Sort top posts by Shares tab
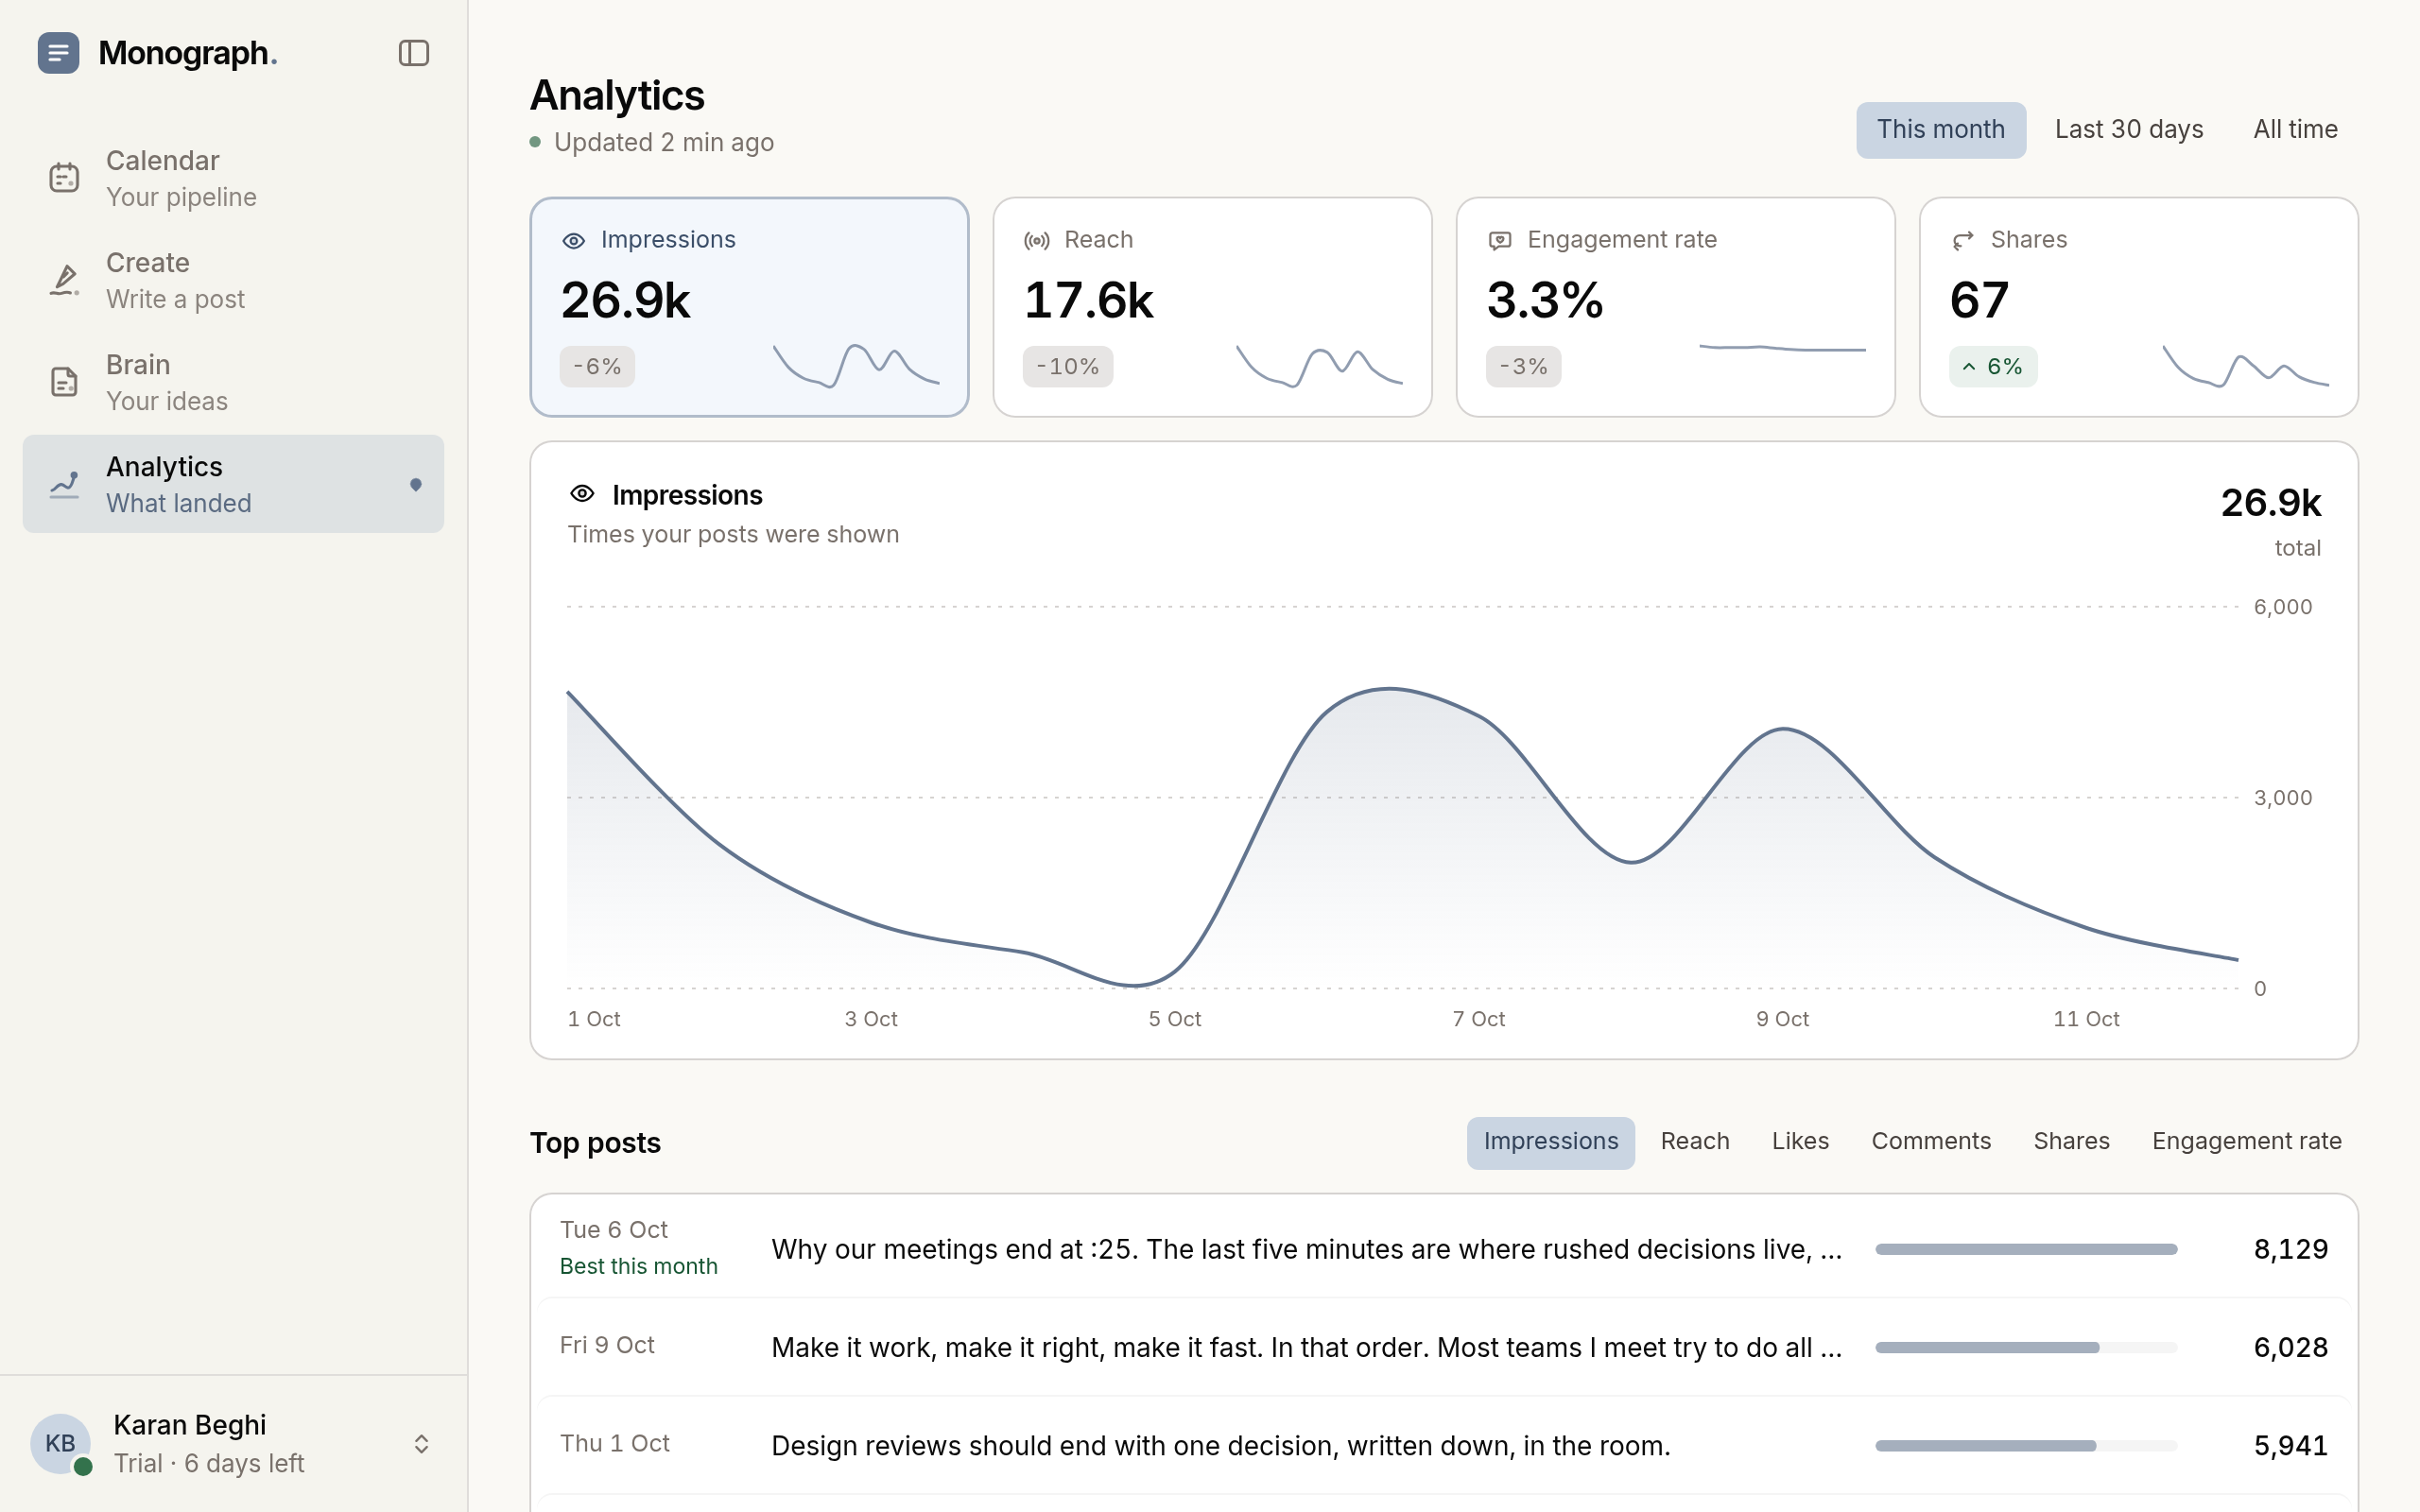This screenshot has width=2420, height=1512. click(x=2071, y=1142)
